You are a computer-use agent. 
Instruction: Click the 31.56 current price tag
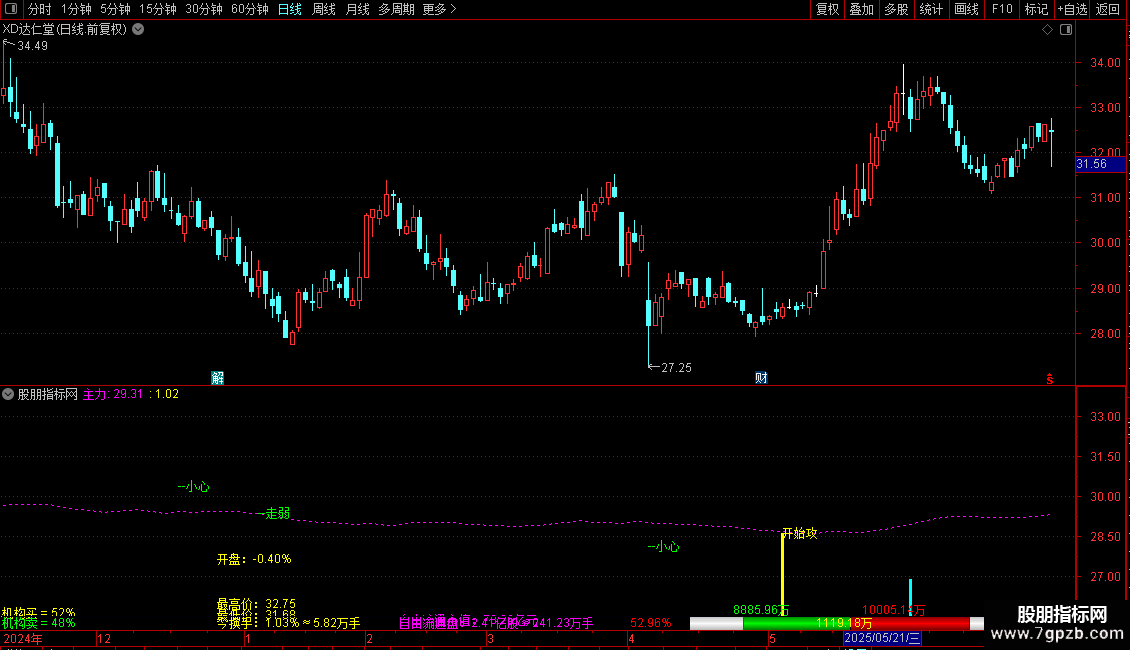pos(1100,164)
